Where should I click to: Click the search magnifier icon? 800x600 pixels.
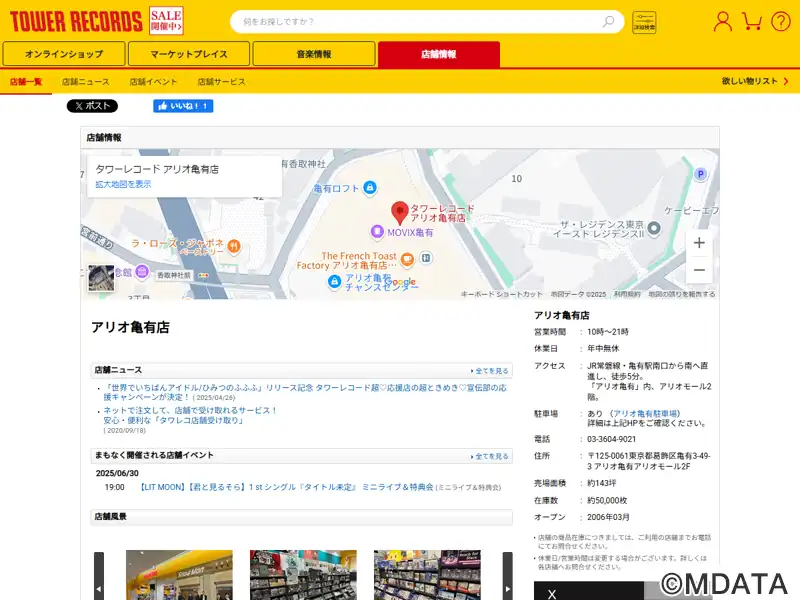[x=608, y=21]
